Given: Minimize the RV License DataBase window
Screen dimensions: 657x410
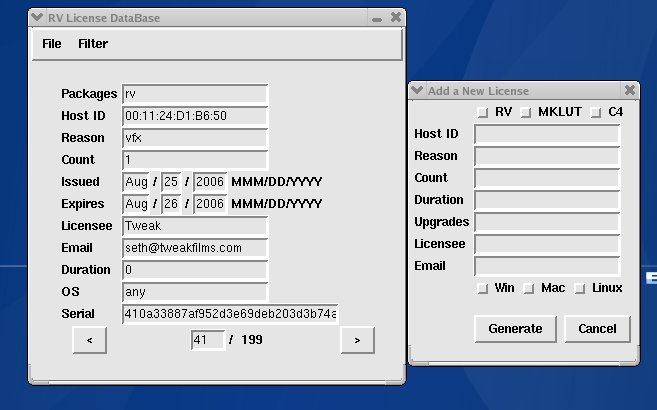Looking at the screenshot, I should tap(376, 18).
